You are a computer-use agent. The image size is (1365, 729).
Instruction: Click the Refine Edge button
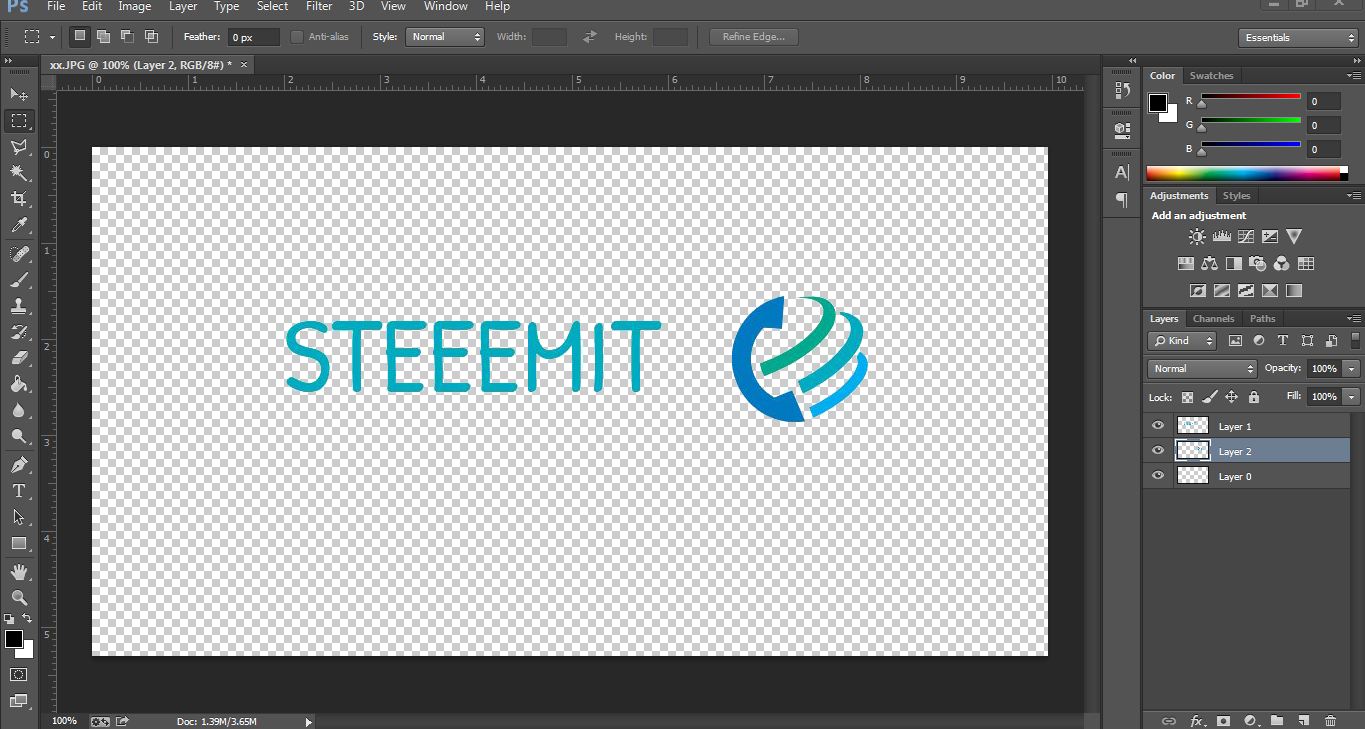tap(754, 37)
